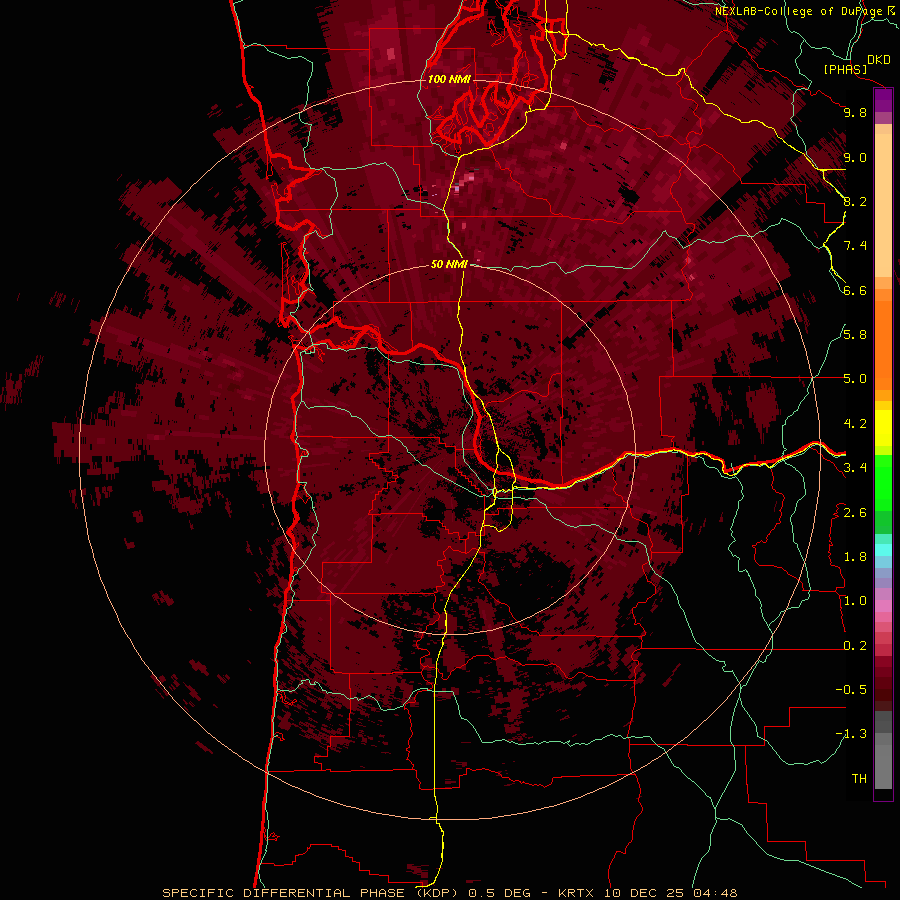Click the 1.8 value on color scale

[855, 557]
